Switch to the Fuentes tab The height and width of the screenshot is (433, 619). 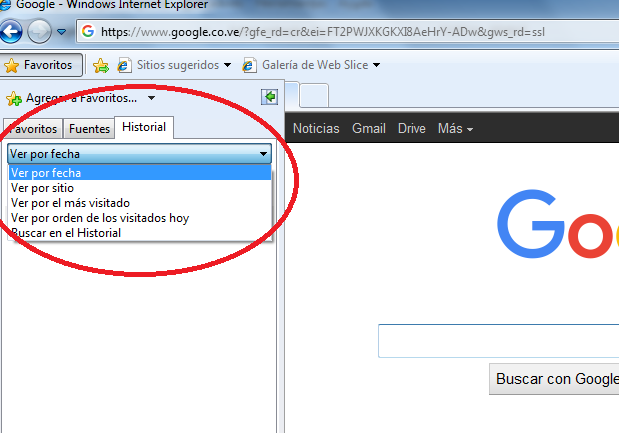[x=89, y=129]
